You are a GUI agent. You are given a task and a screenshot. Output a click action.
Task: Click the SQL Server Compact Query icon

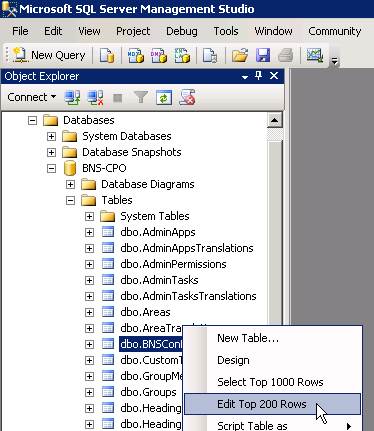point(210,55)
